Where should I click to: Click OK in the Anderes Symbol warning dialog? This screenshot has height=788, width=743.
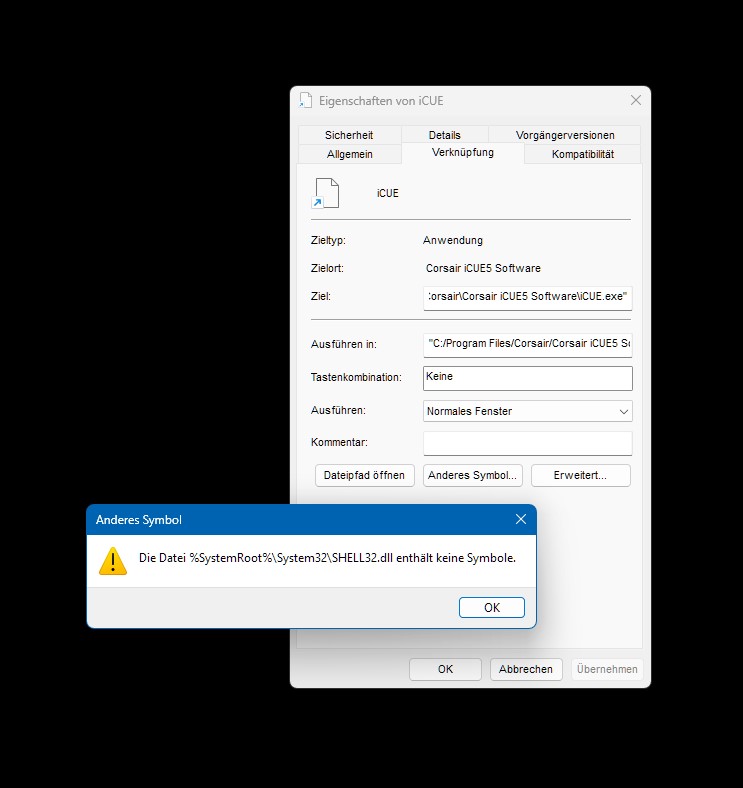[x=491, y=608]
